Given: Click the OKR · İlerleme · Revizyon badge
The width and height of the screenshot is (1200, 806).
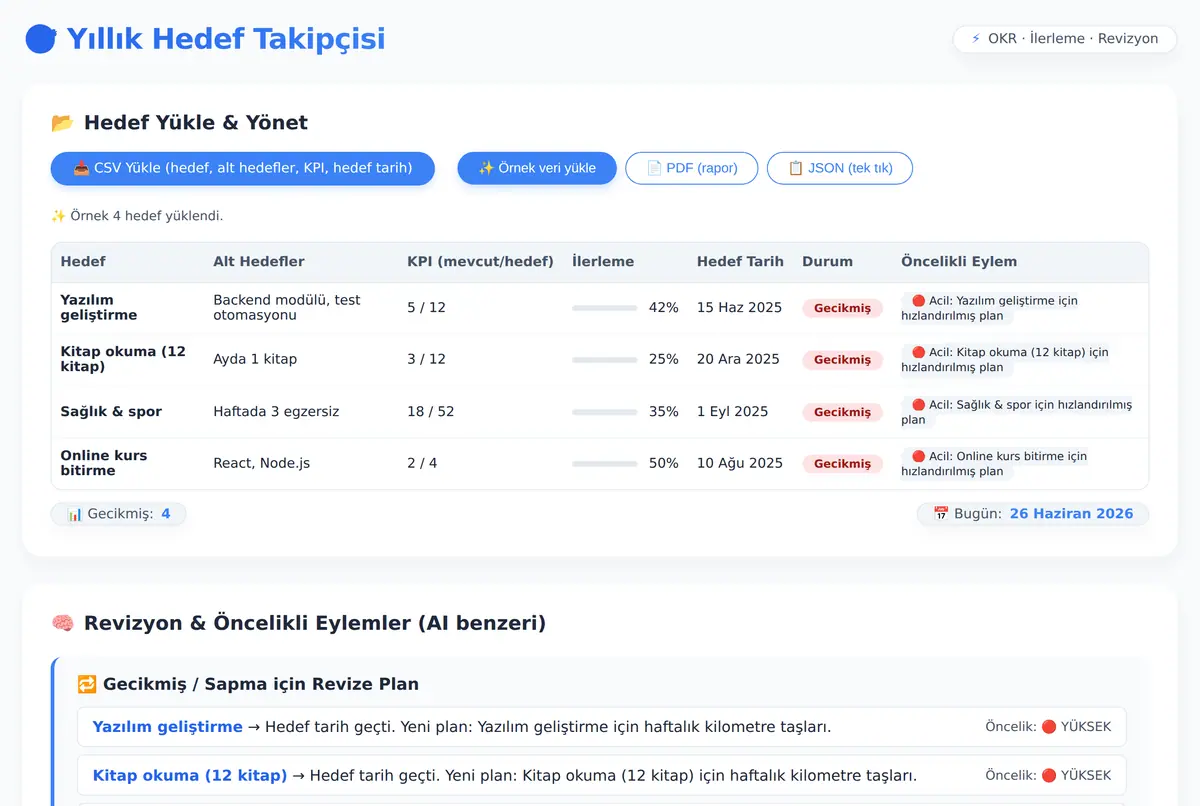Looking at the screenshot, I should [x=1065, y=39].
